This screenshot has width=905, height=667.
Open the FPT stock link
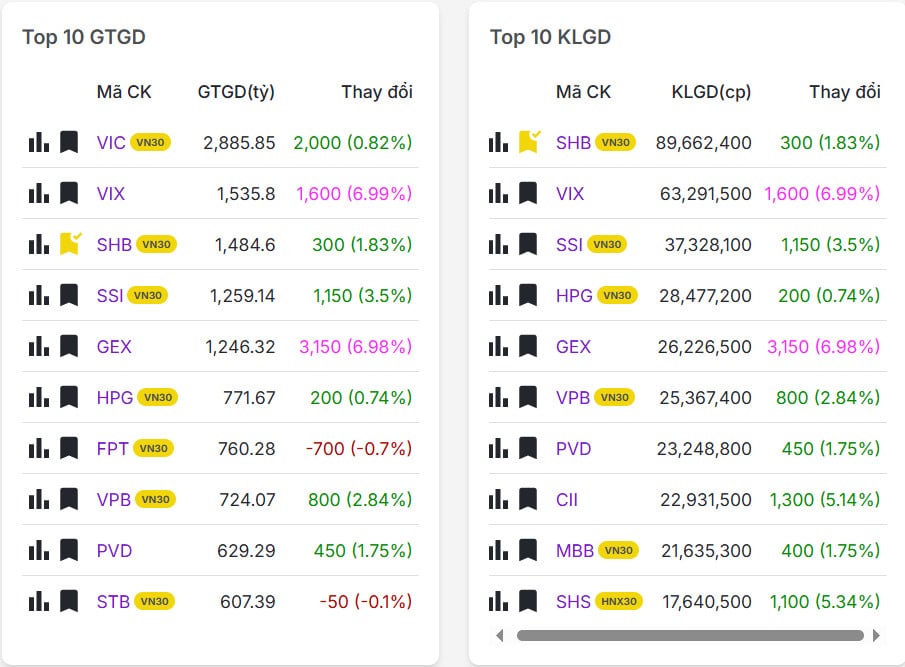112,448
